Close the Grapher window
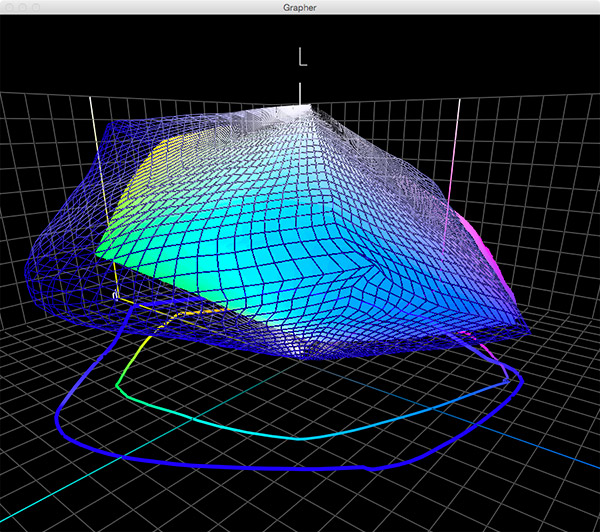This screenshot has width=600, height=532. 9,7
